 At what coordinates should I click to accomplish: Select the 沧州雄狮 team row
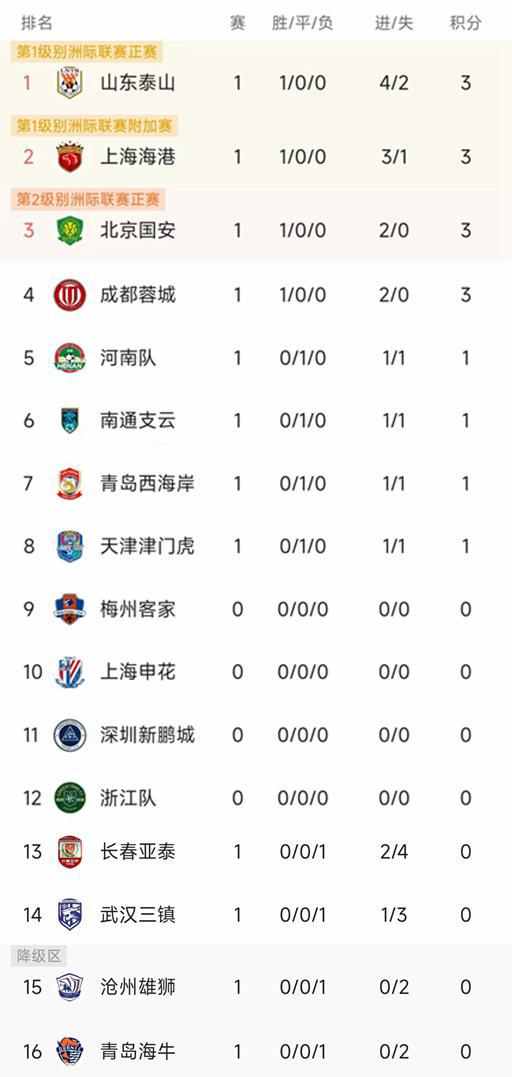click(256, 988)
